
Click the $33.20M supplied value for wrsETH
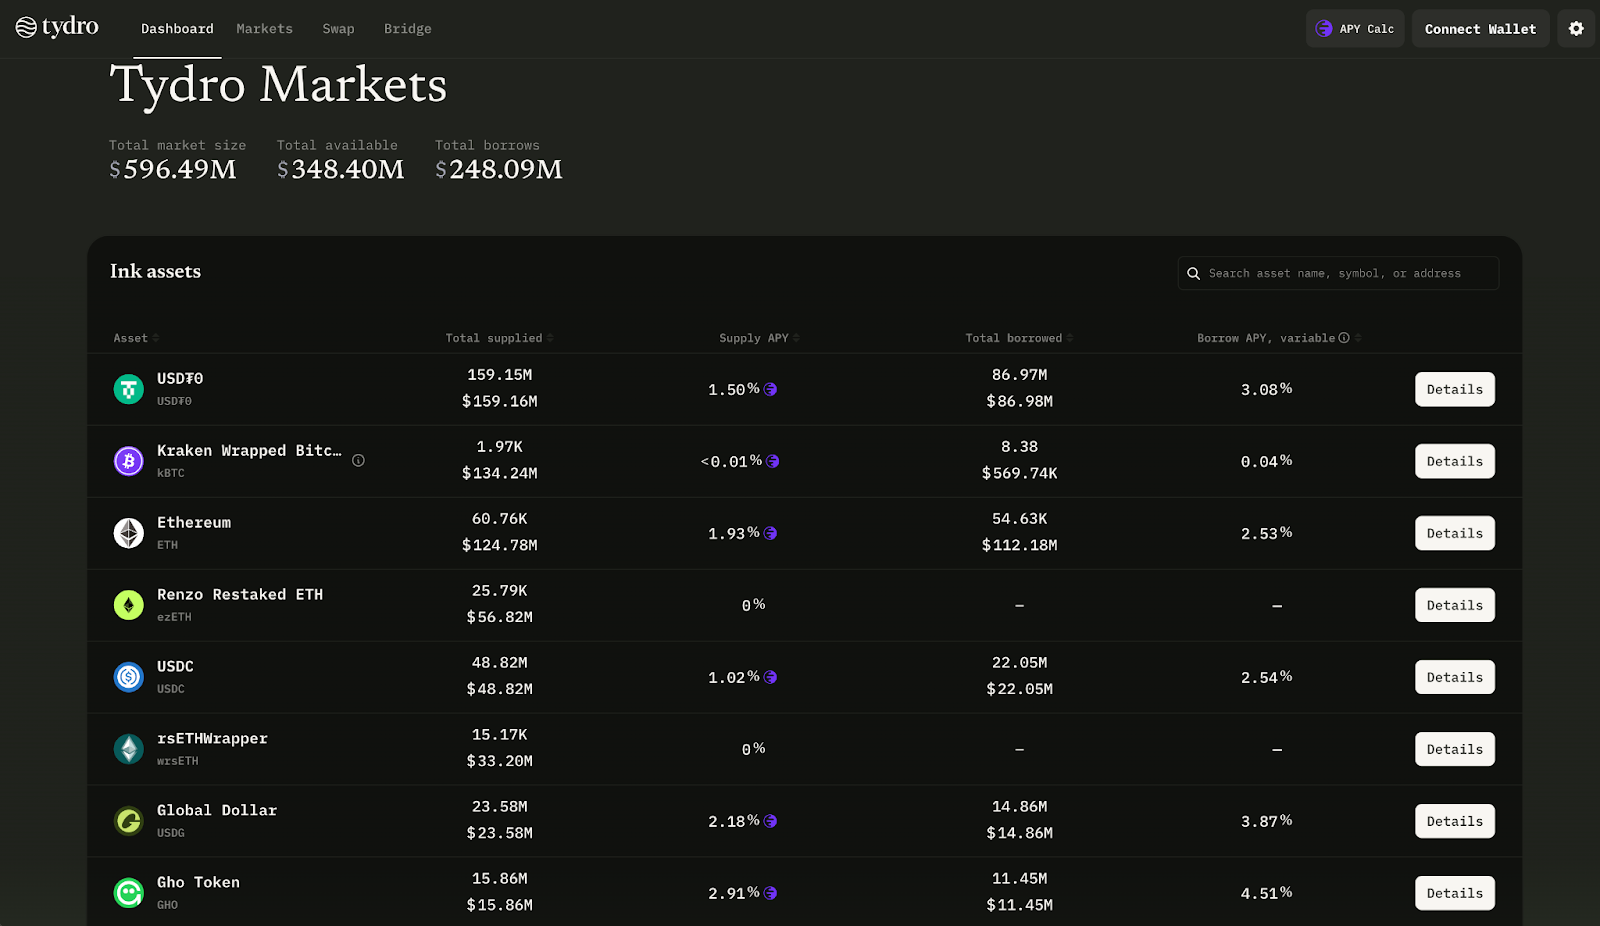[500, 761]
